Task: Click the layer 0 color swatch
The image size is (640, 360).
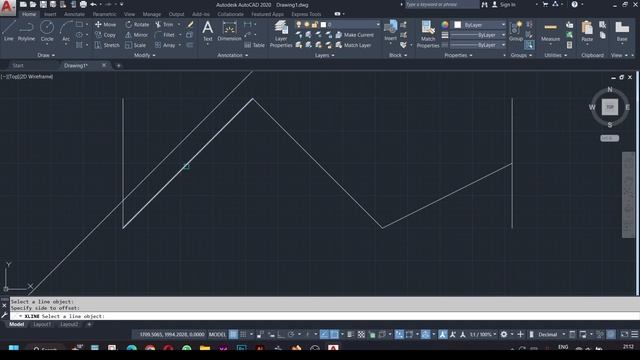Action: pos(323,24)
